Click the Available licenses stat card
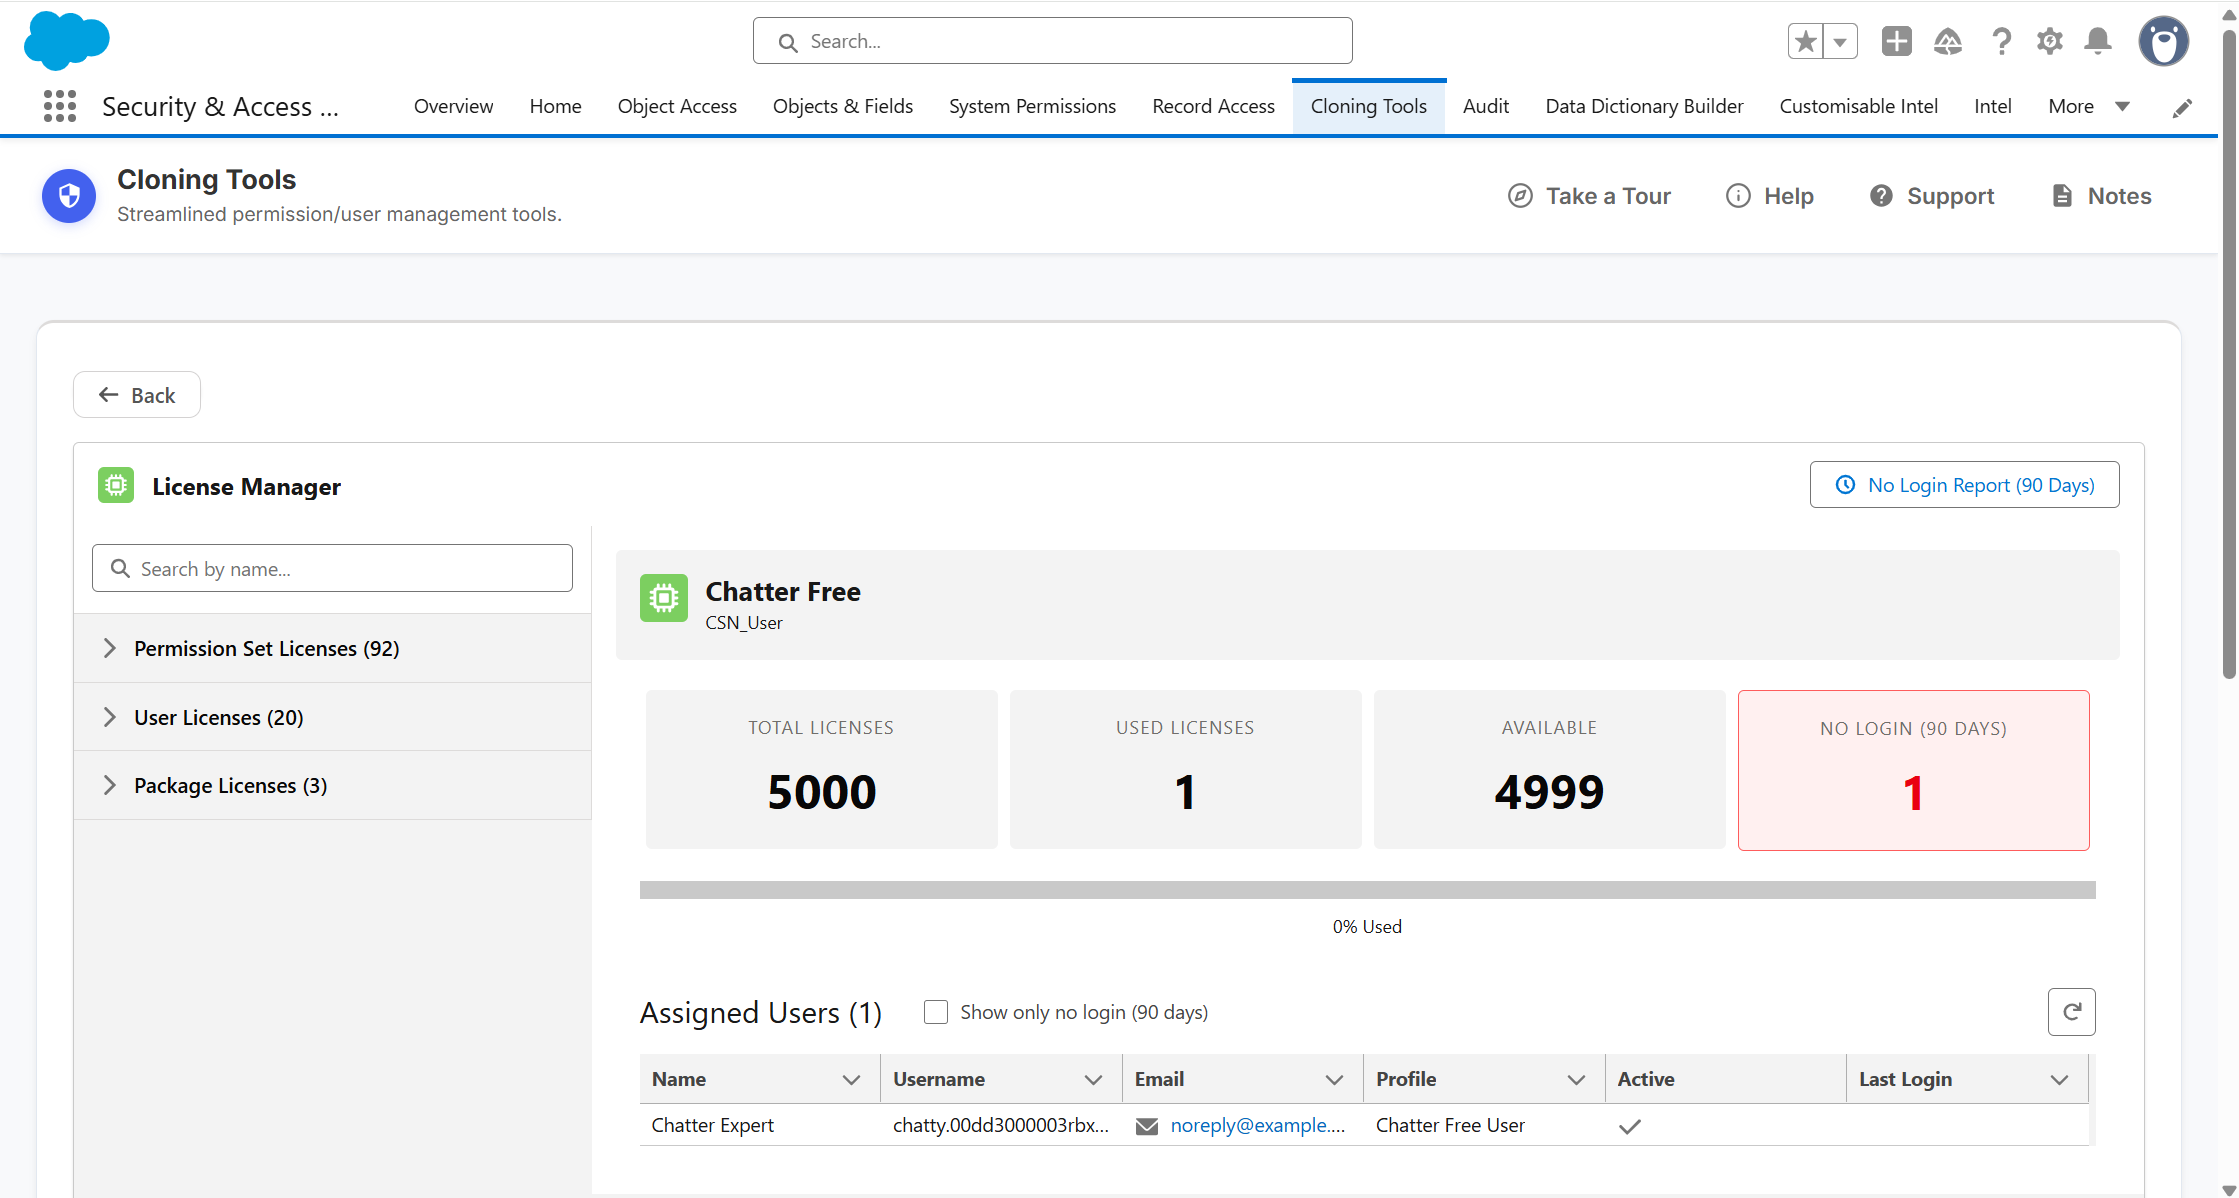2239x1198 pixels. click(x=1549, y=770)
